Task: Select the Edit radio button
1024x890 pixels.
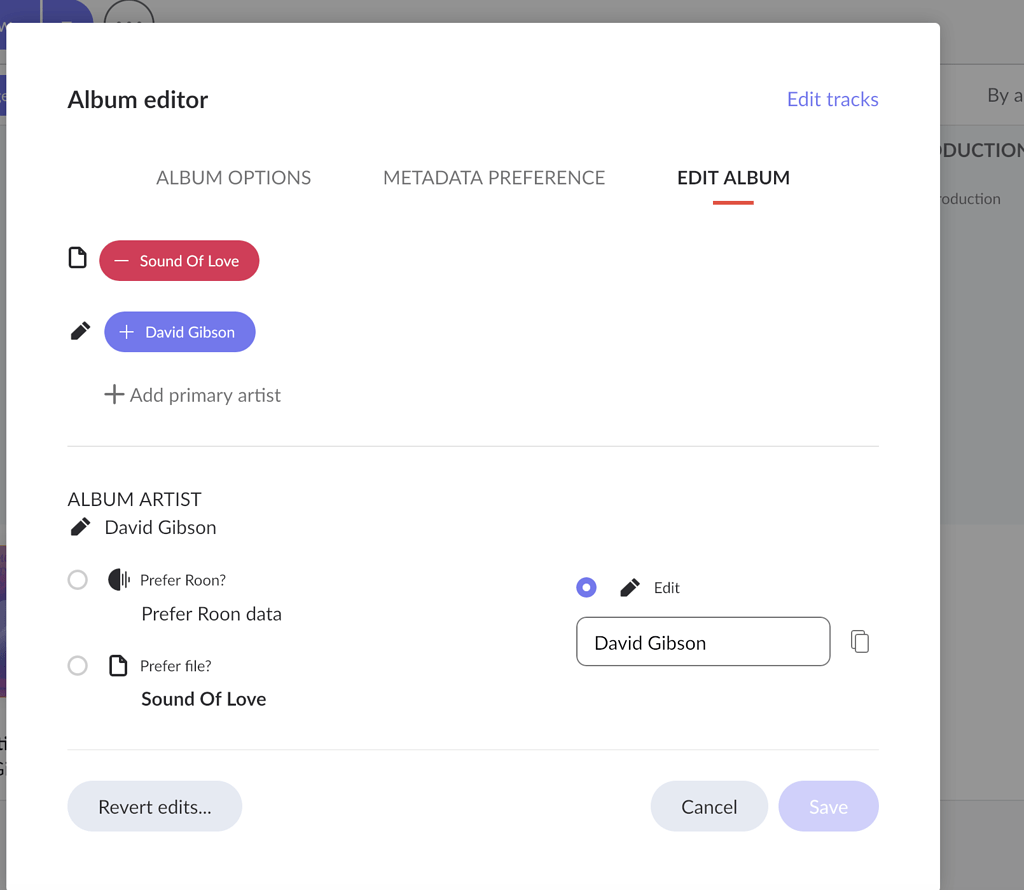Action: 586,587
